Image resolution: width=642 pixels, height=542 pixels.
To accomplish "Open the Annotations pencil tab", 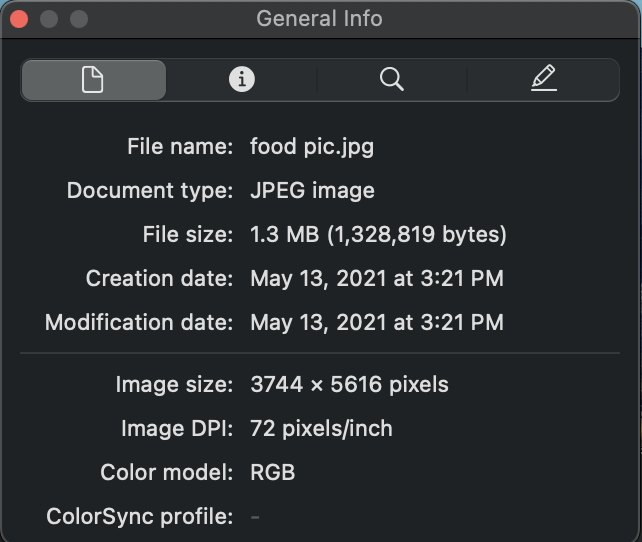I will 543,80.
